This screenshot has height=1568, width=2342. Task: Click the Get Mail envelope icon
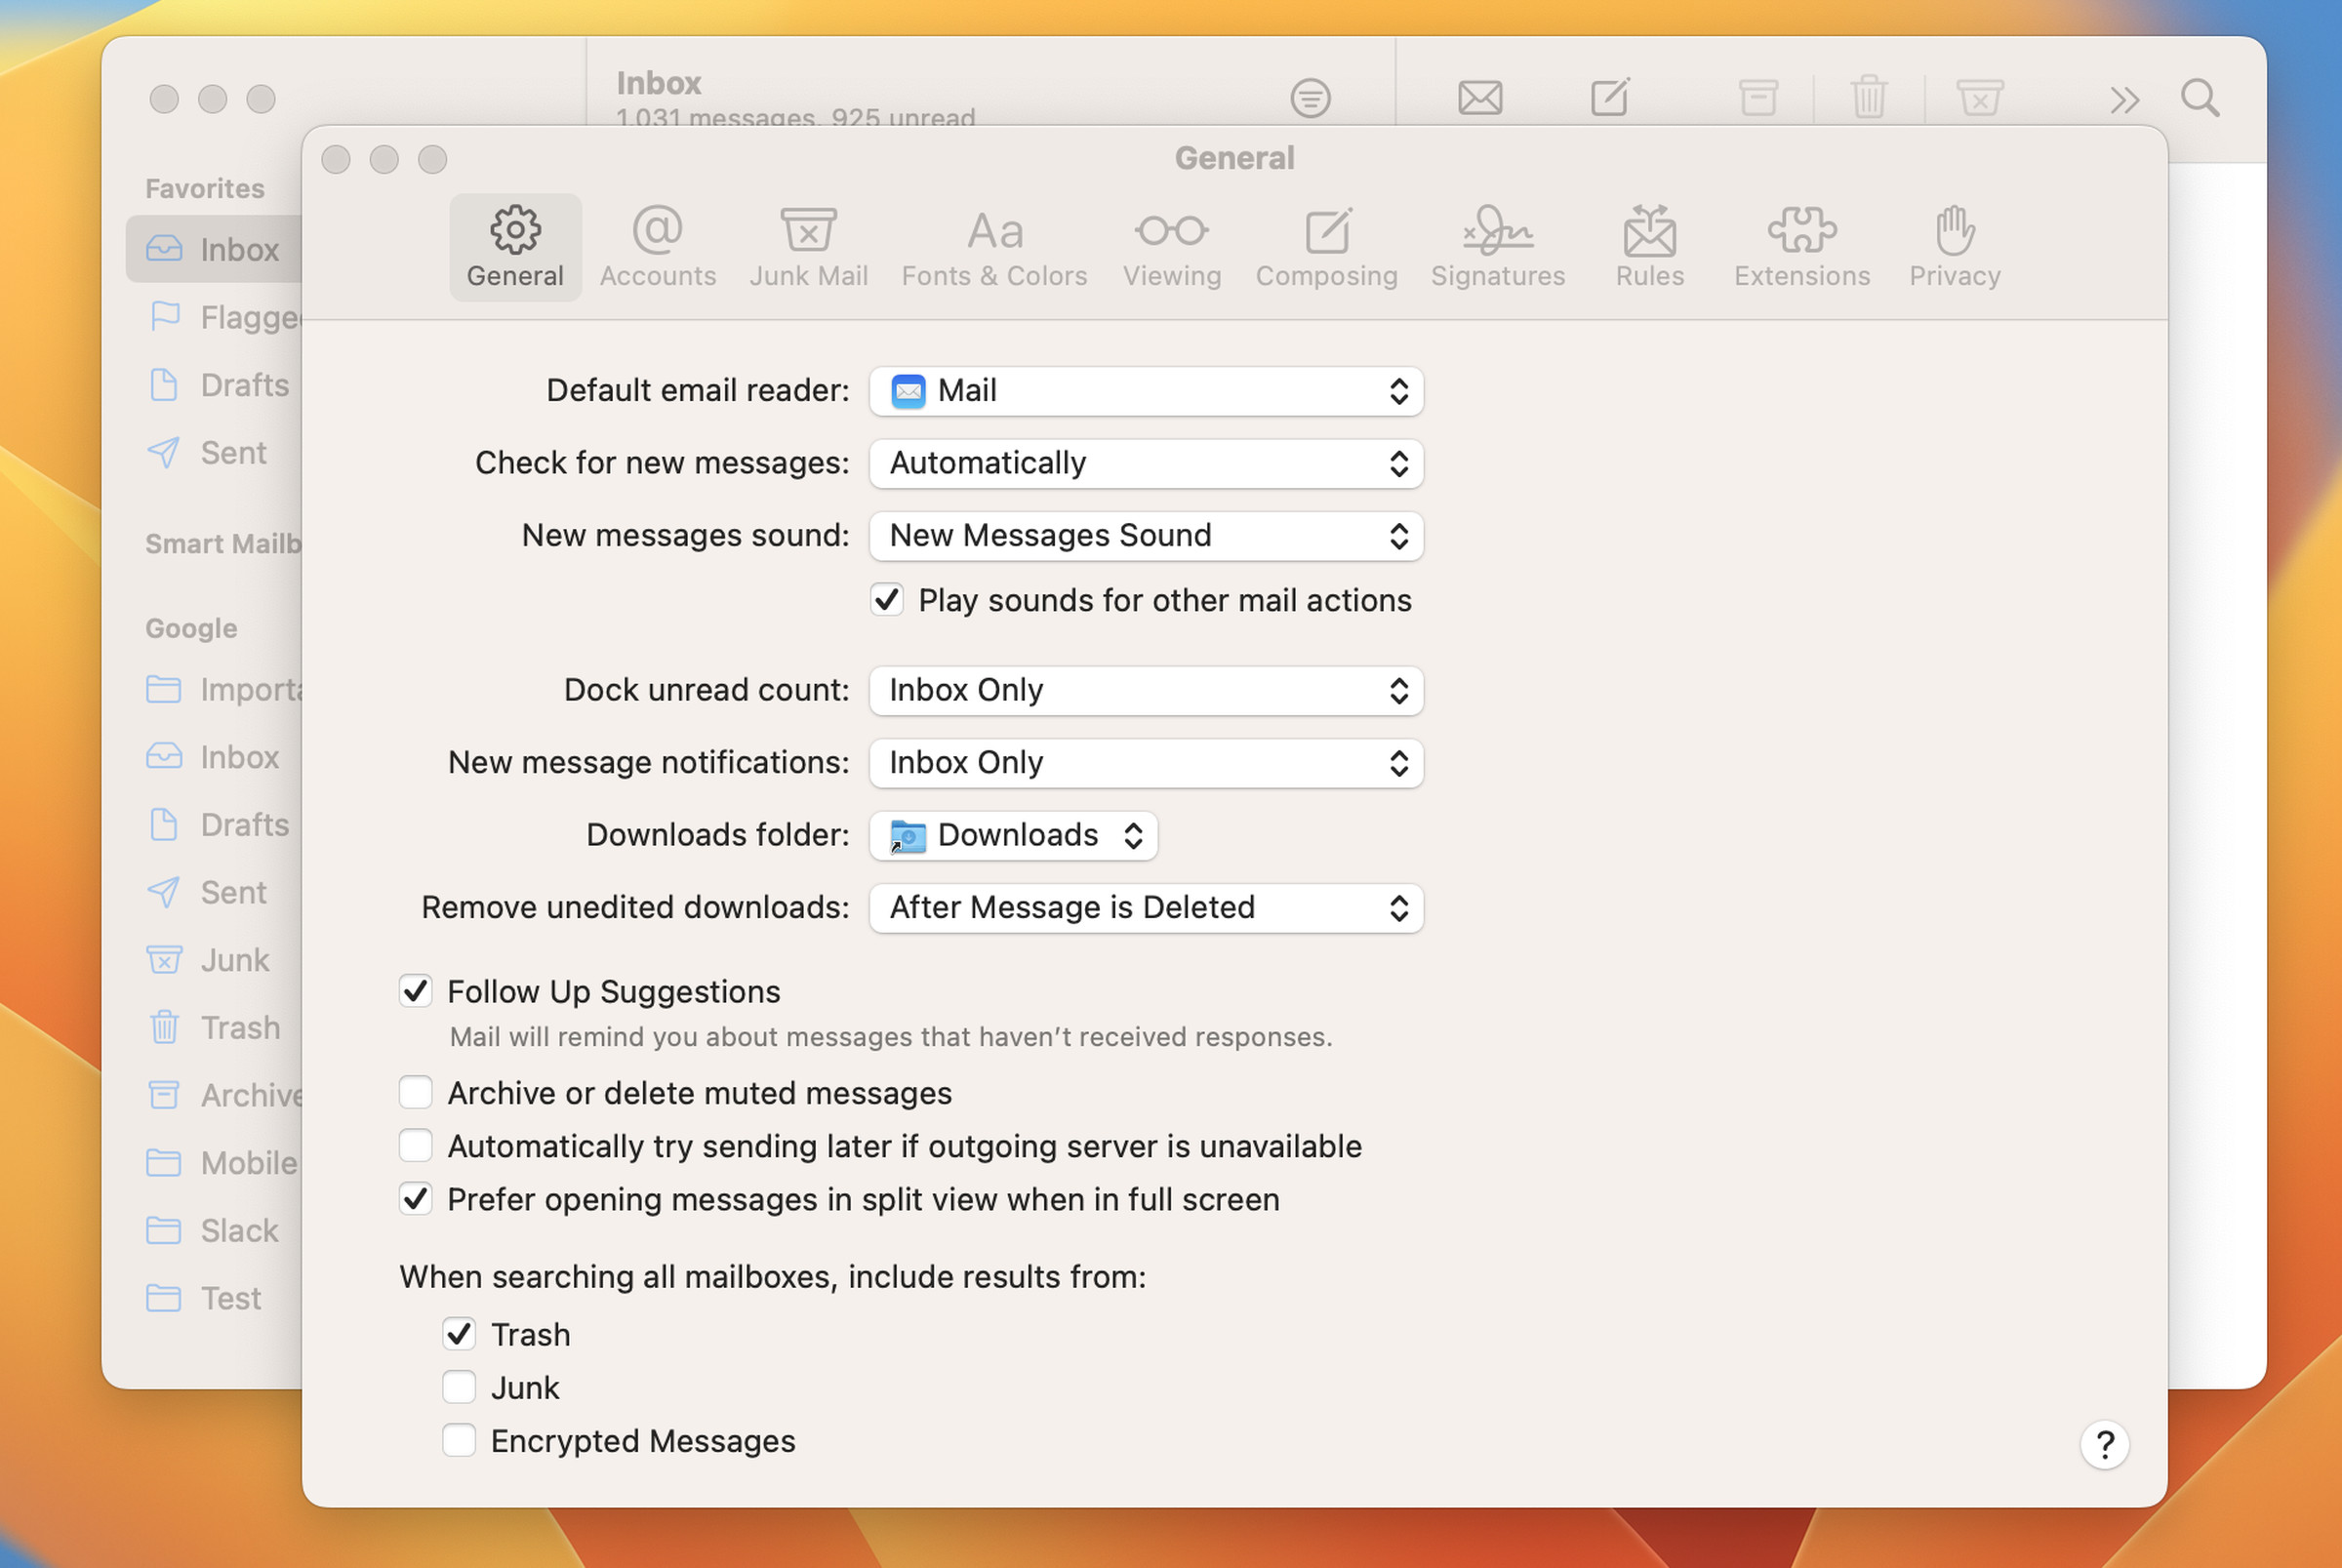click(1479, 98)
